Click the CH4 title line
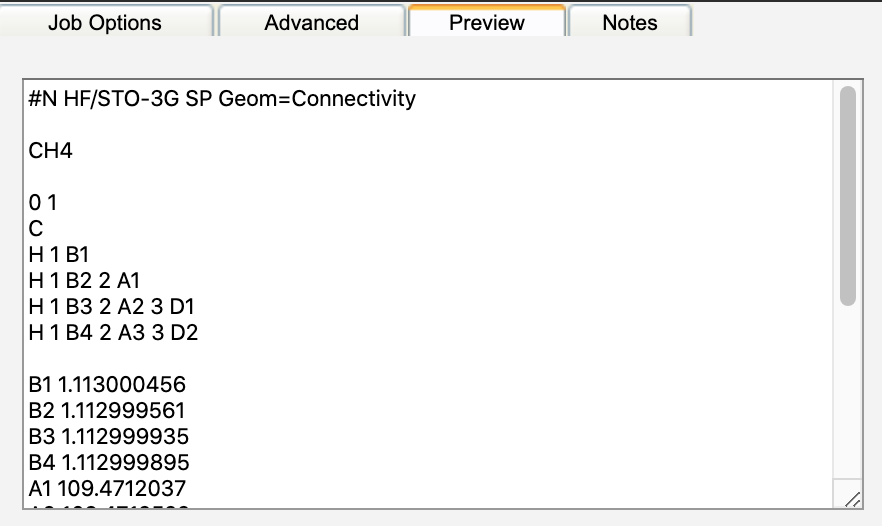This screenshot has width=882, height=526. 51,151
